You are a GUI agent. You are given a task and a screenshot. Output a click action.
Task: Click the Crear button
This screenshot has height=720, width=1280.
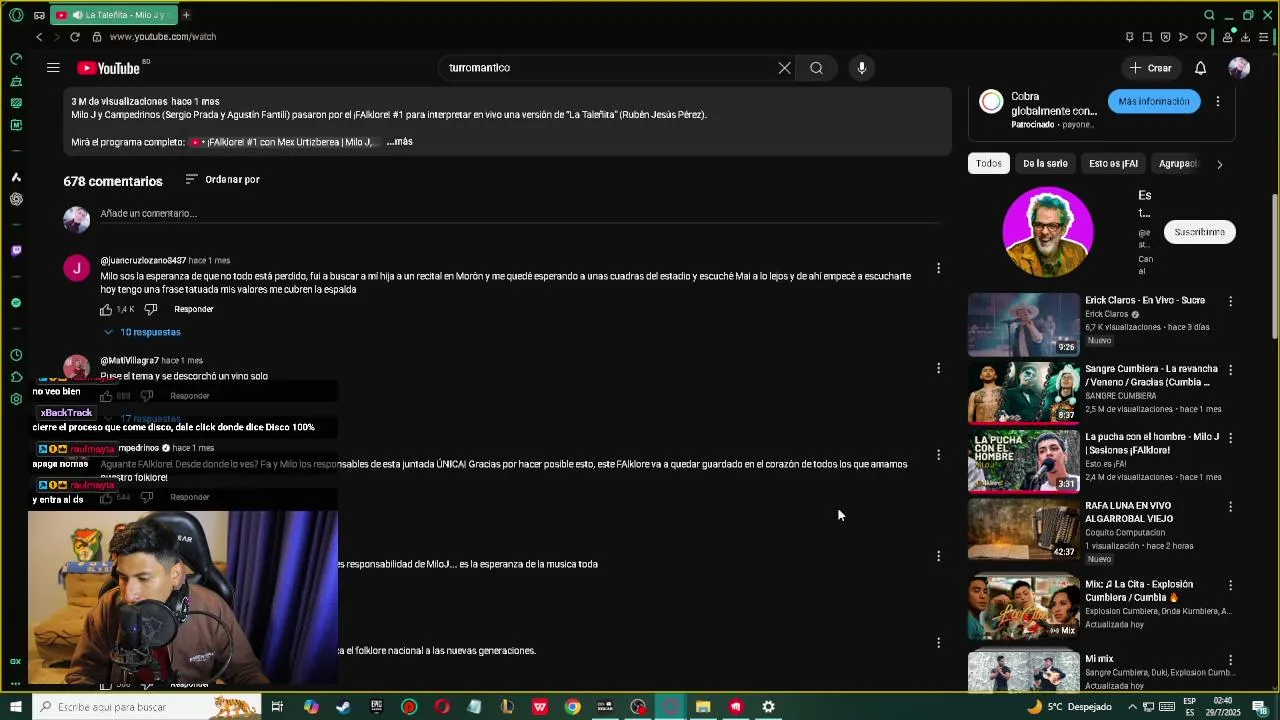click(1150, 68)
